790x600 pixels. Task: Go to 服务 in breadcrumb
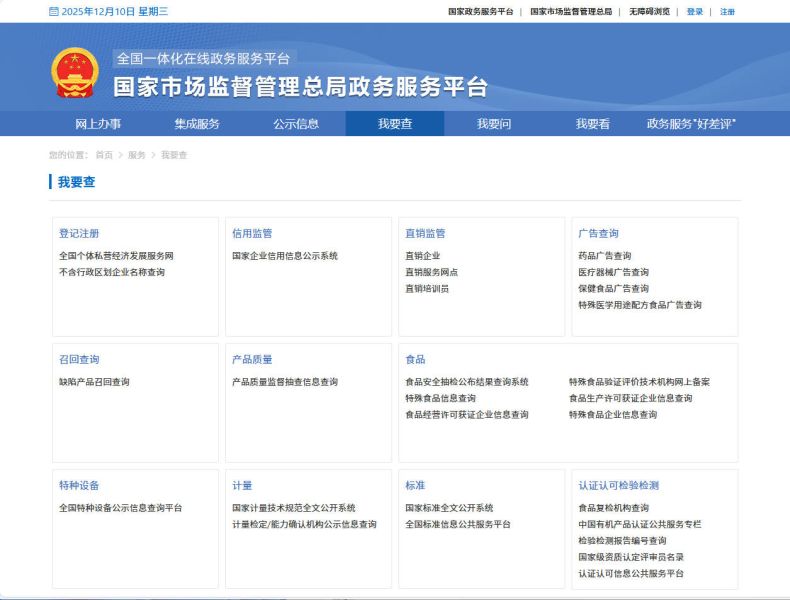pos(137,155)
